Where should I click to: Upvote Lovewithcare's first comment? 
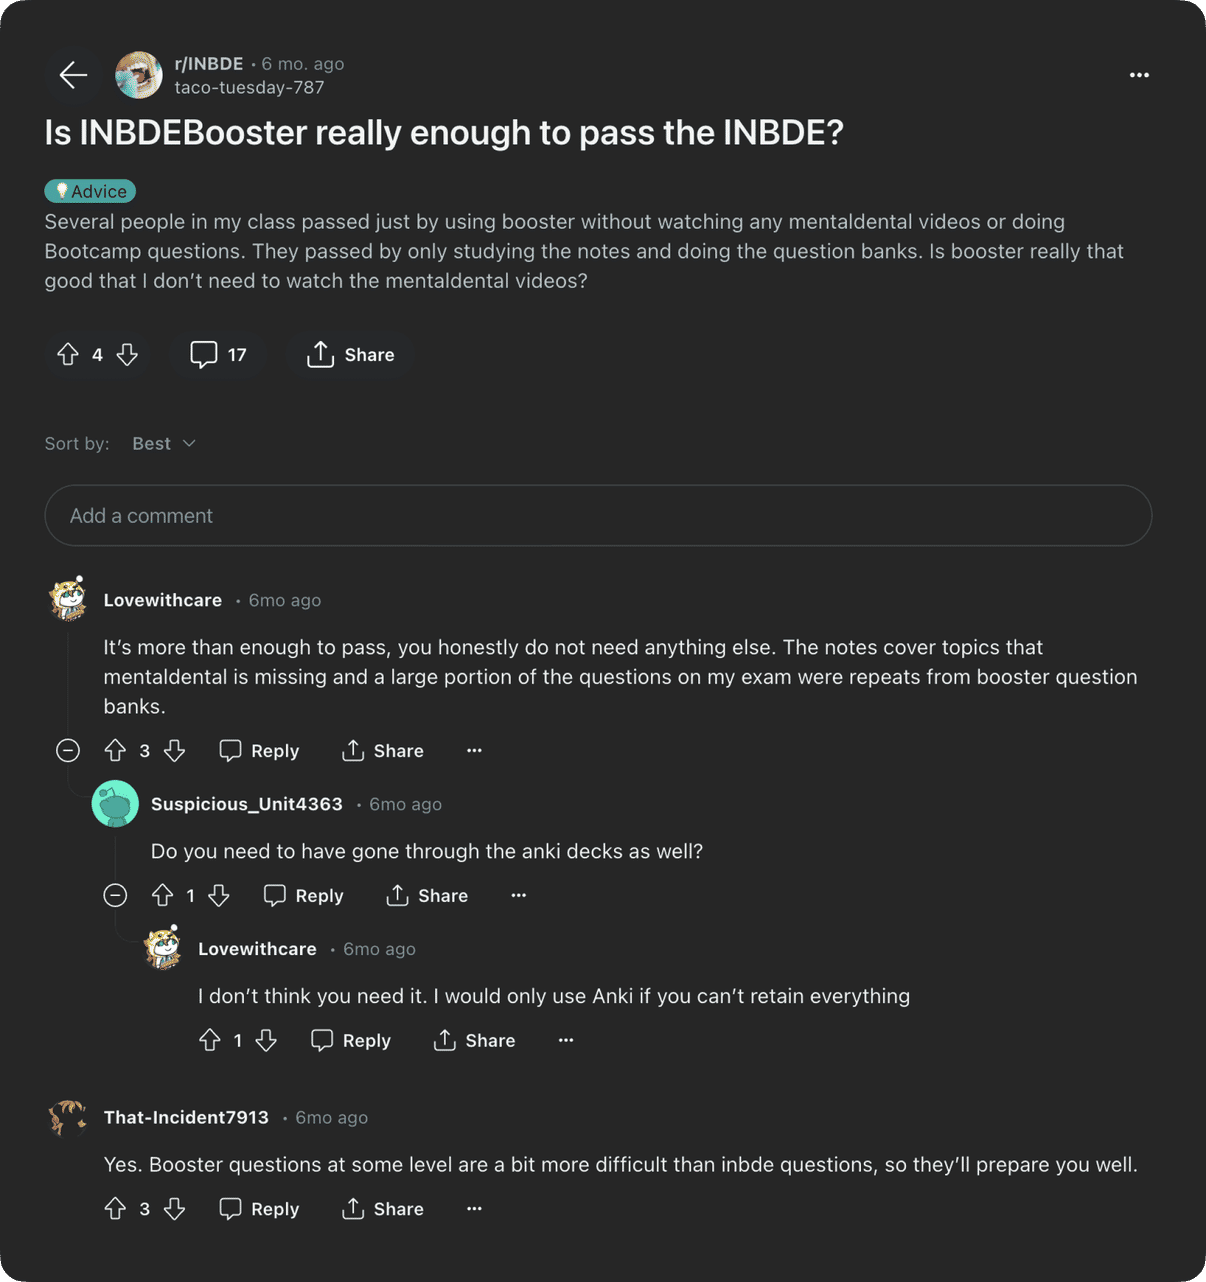click(x=115, y=750)
